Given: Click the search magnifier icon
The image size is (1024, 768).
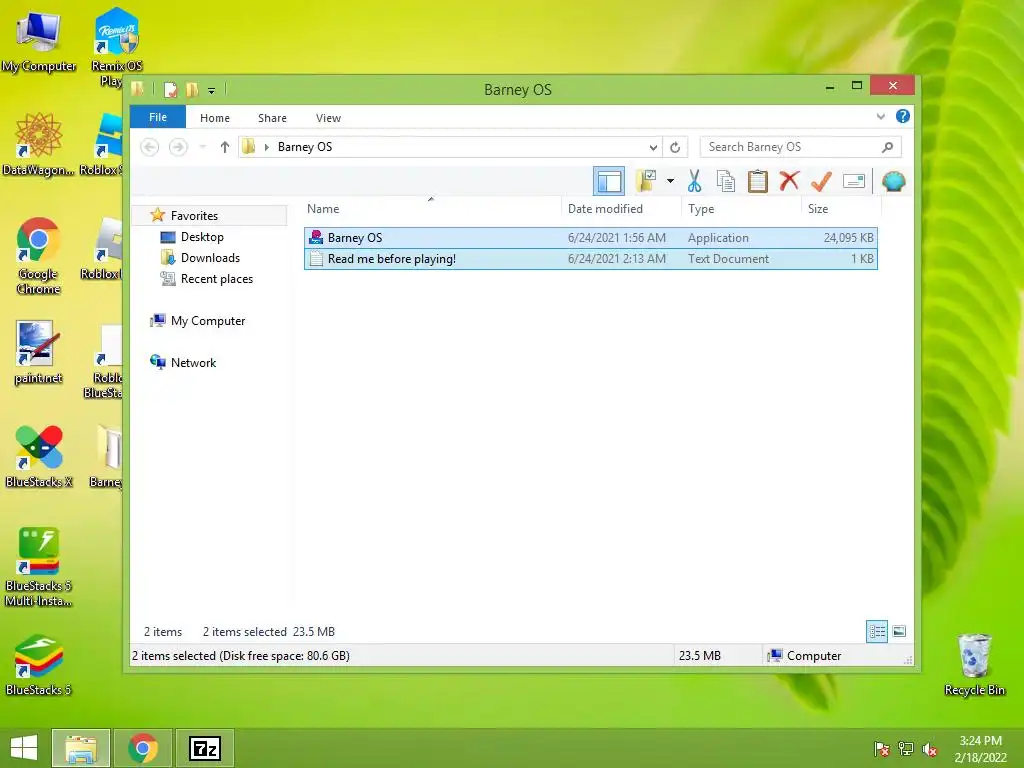Looking at the screenshot, I should tap(887, 147).
